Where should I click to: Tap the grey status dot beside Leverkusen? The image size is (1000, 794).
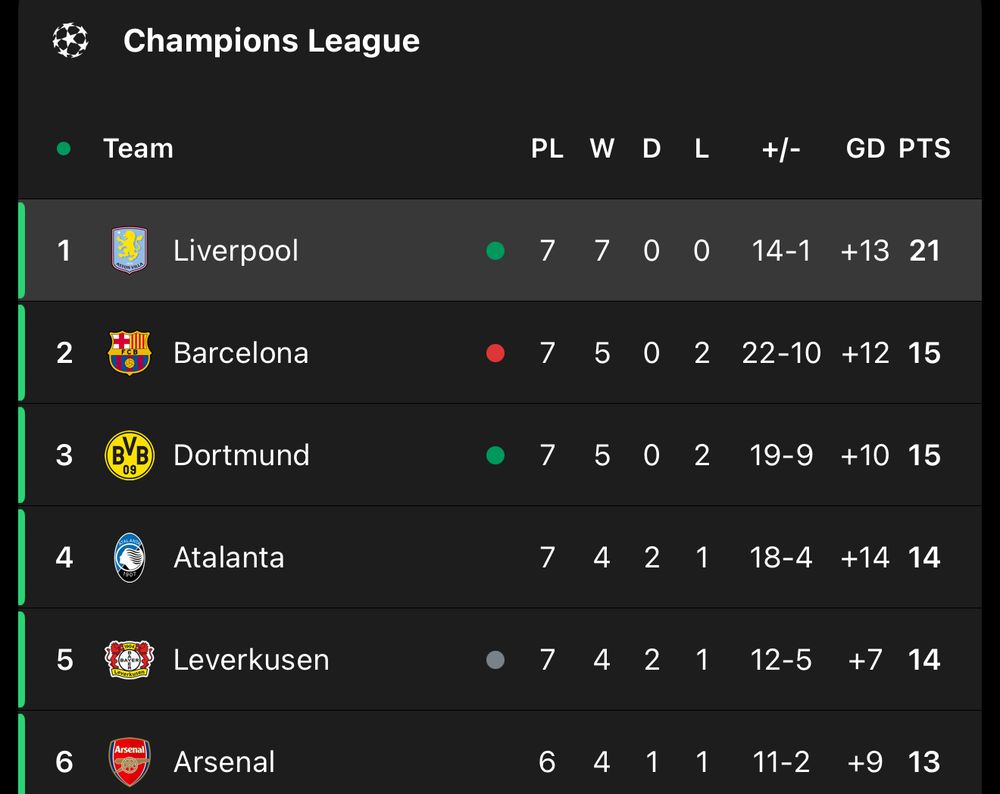coord(496,659)
